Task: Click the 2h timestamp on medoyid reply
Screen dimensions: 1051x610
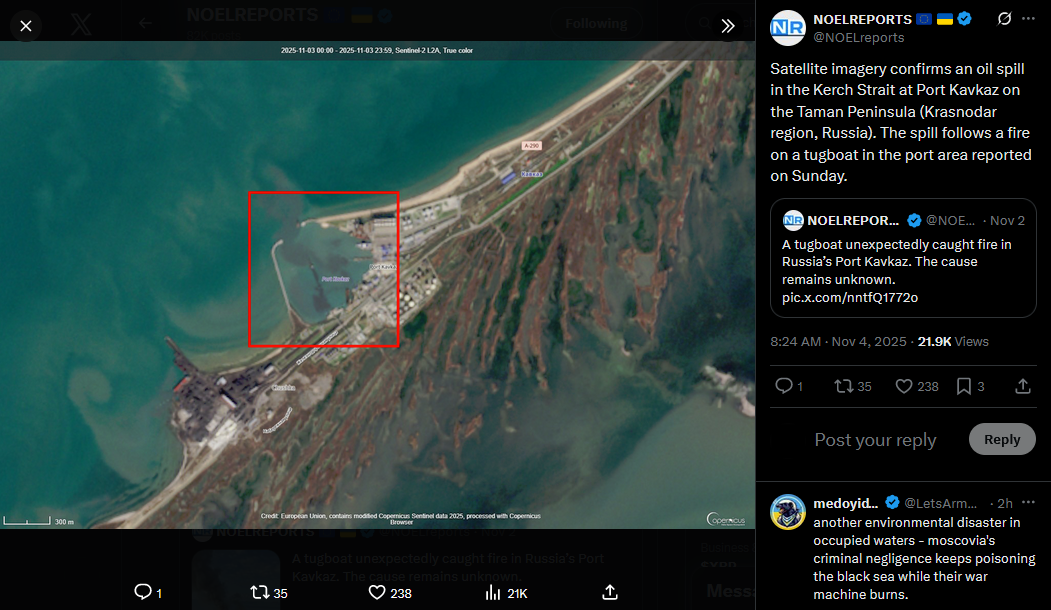Action: point(1005,503)
